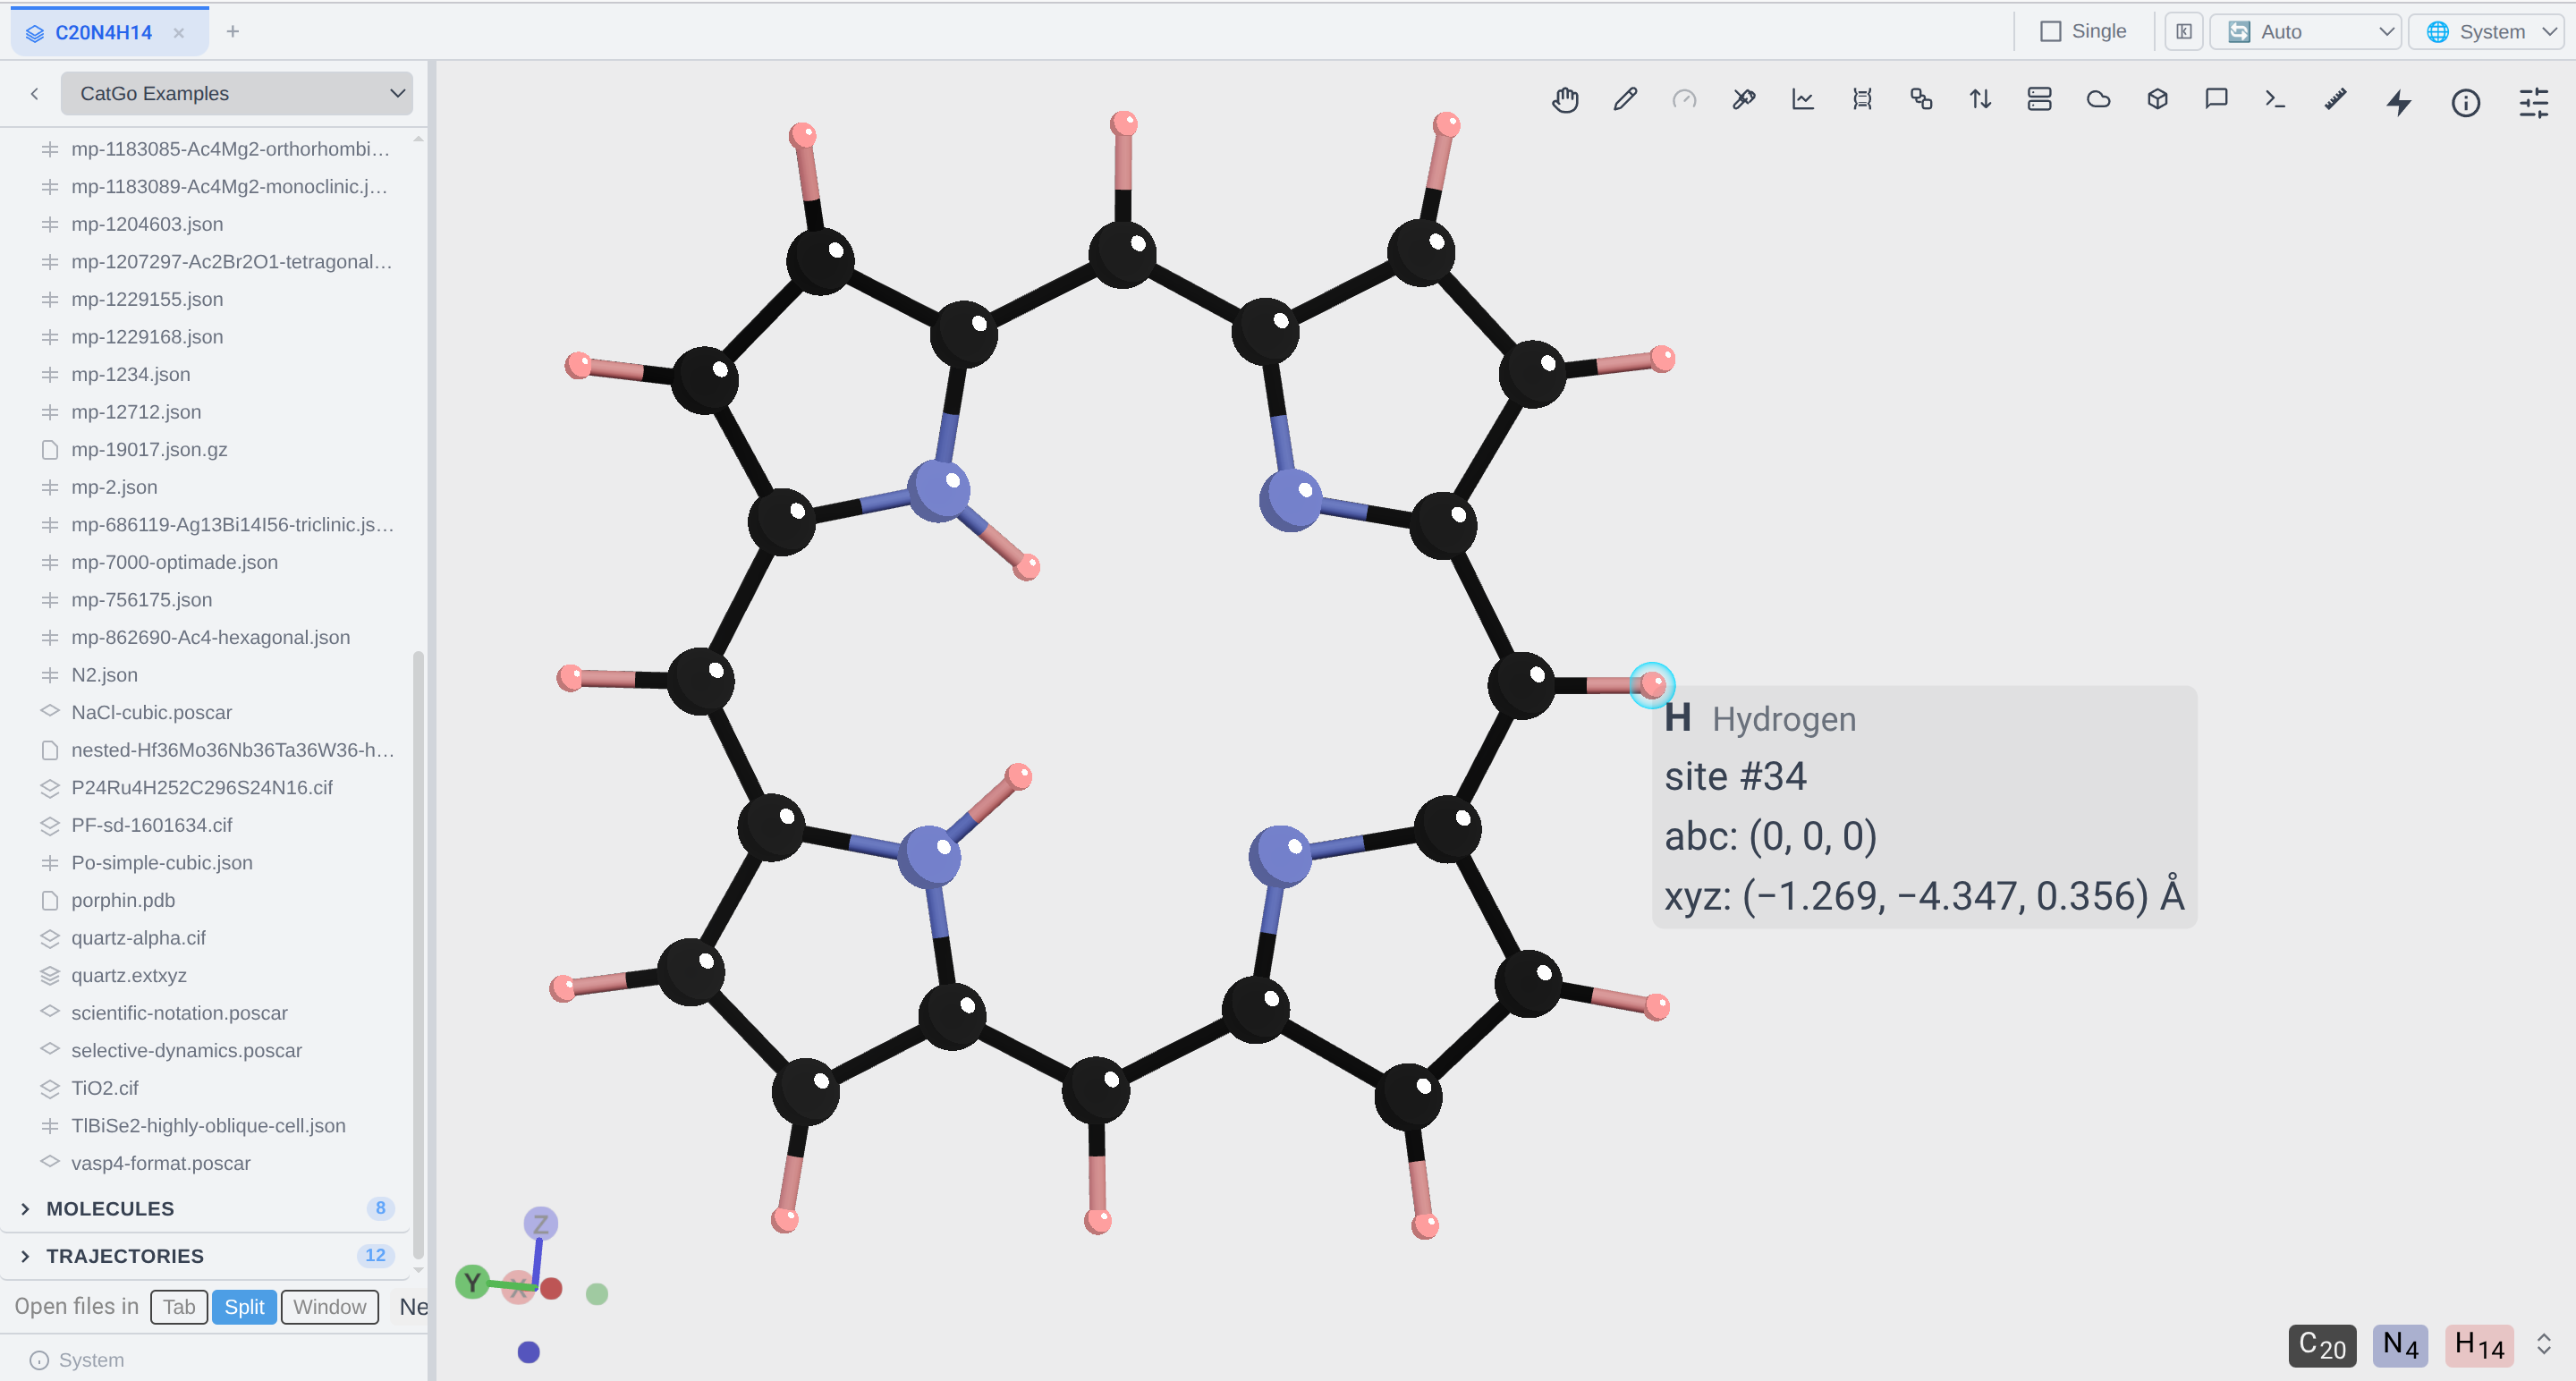Image resolution: width=2576 pixels, height=1381 pixels.
Task: Expand the MOLECULES section
Action: pos(207,1208)
